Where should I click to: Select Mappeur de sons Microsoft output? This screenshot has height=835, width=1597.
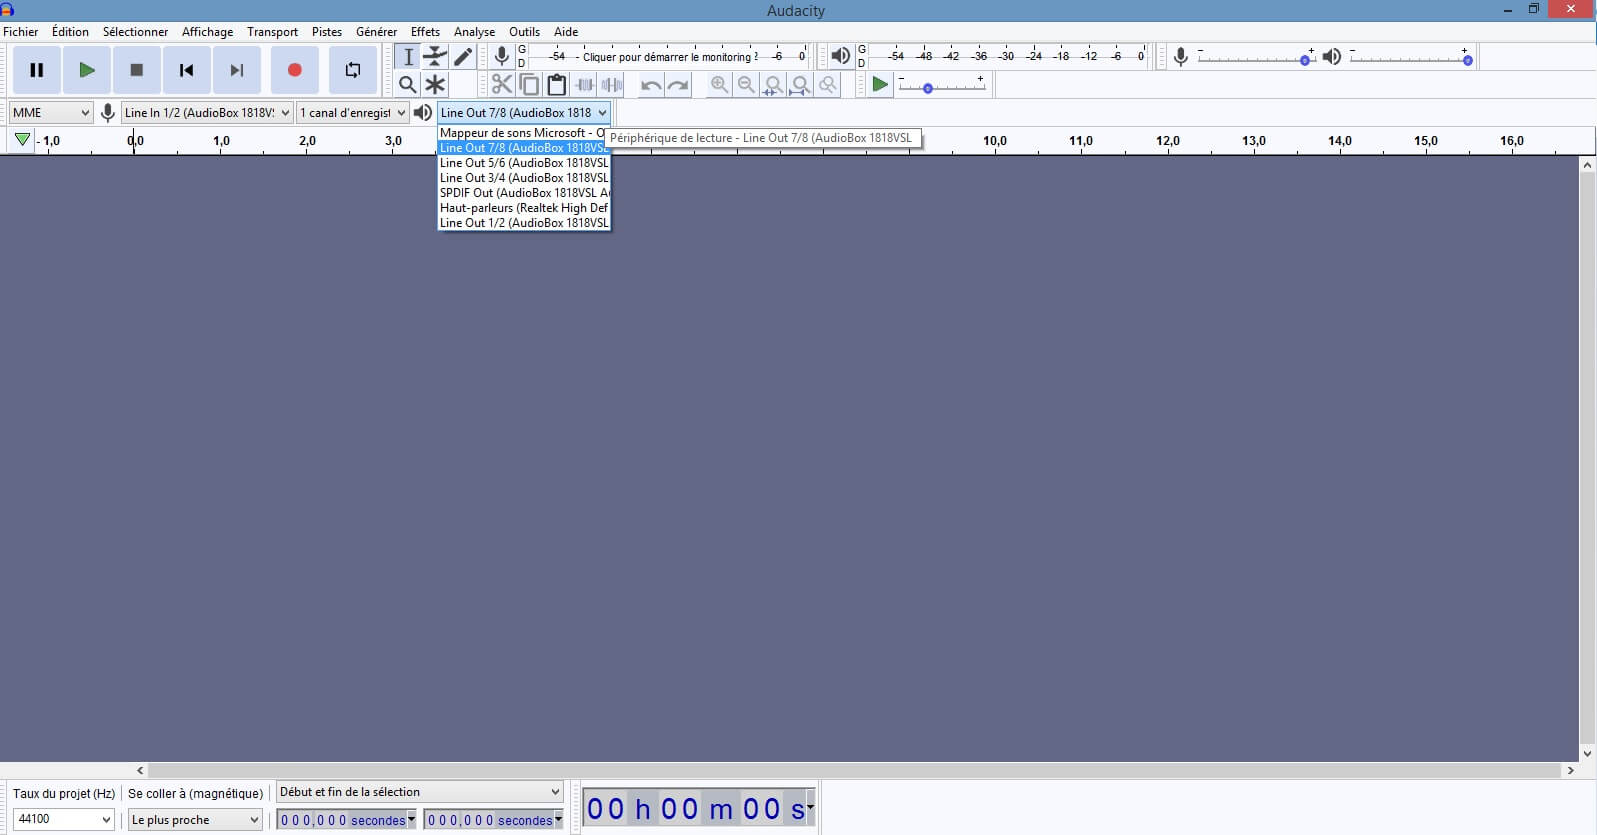tap(524, 133)
